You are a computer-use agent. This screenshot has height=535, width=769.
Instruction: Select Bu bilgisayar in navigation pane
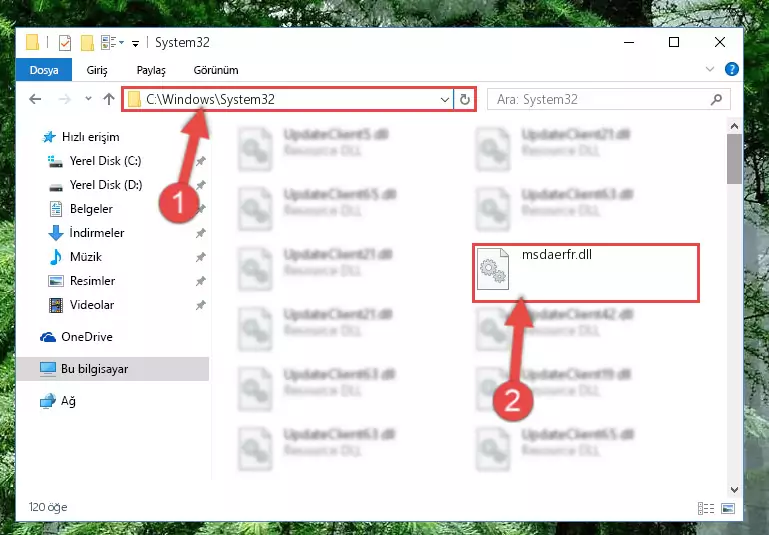[x=112, y=369]
